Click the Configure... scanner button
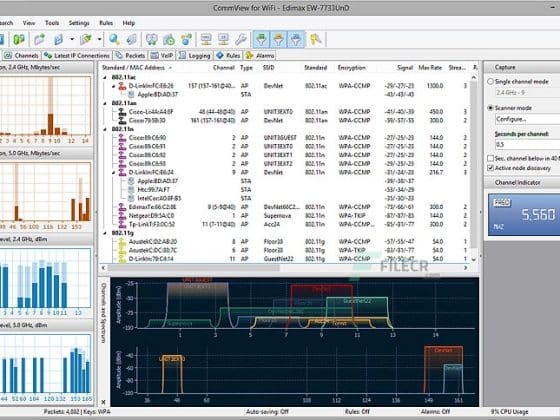Viewport: 560px width, 420px height. 528,119
